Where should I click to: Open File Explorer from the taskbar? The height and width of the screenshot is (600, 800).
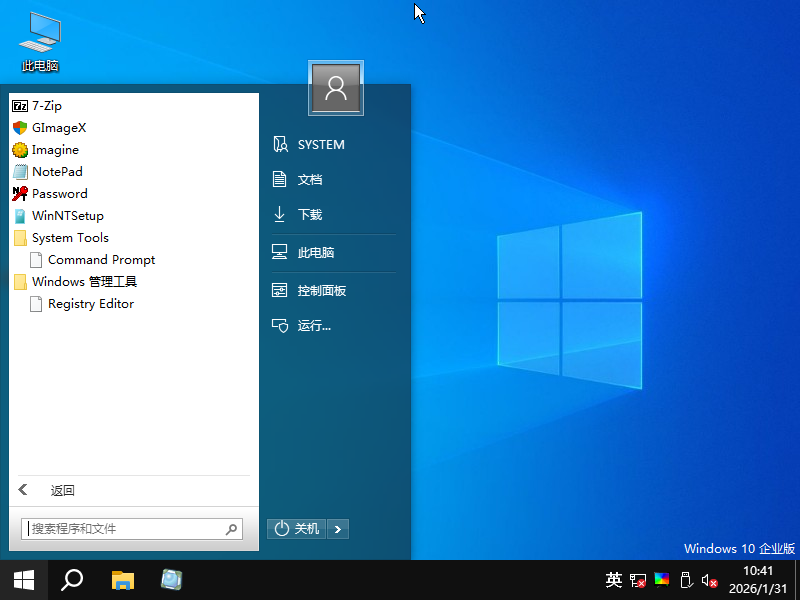[x=123, y=580]
